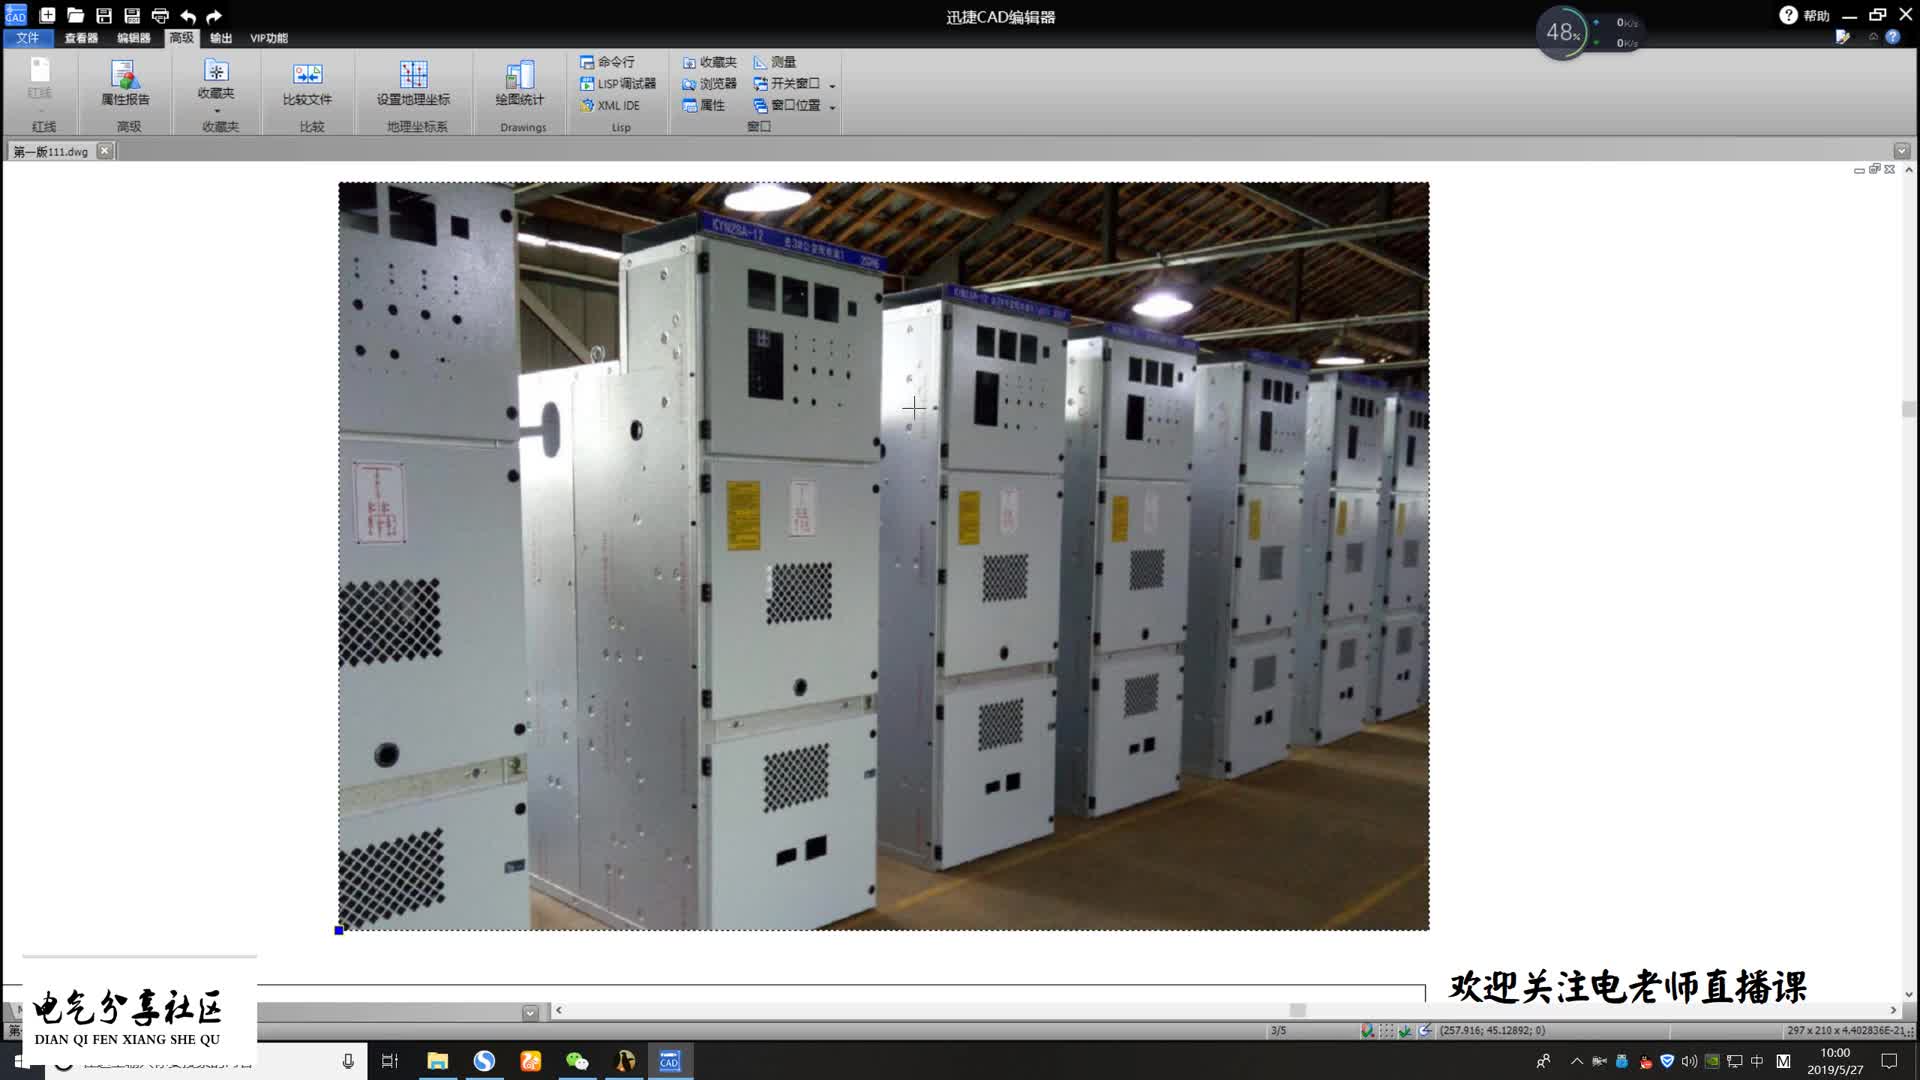Open the 浏览器 browser button

pos(709,84)
